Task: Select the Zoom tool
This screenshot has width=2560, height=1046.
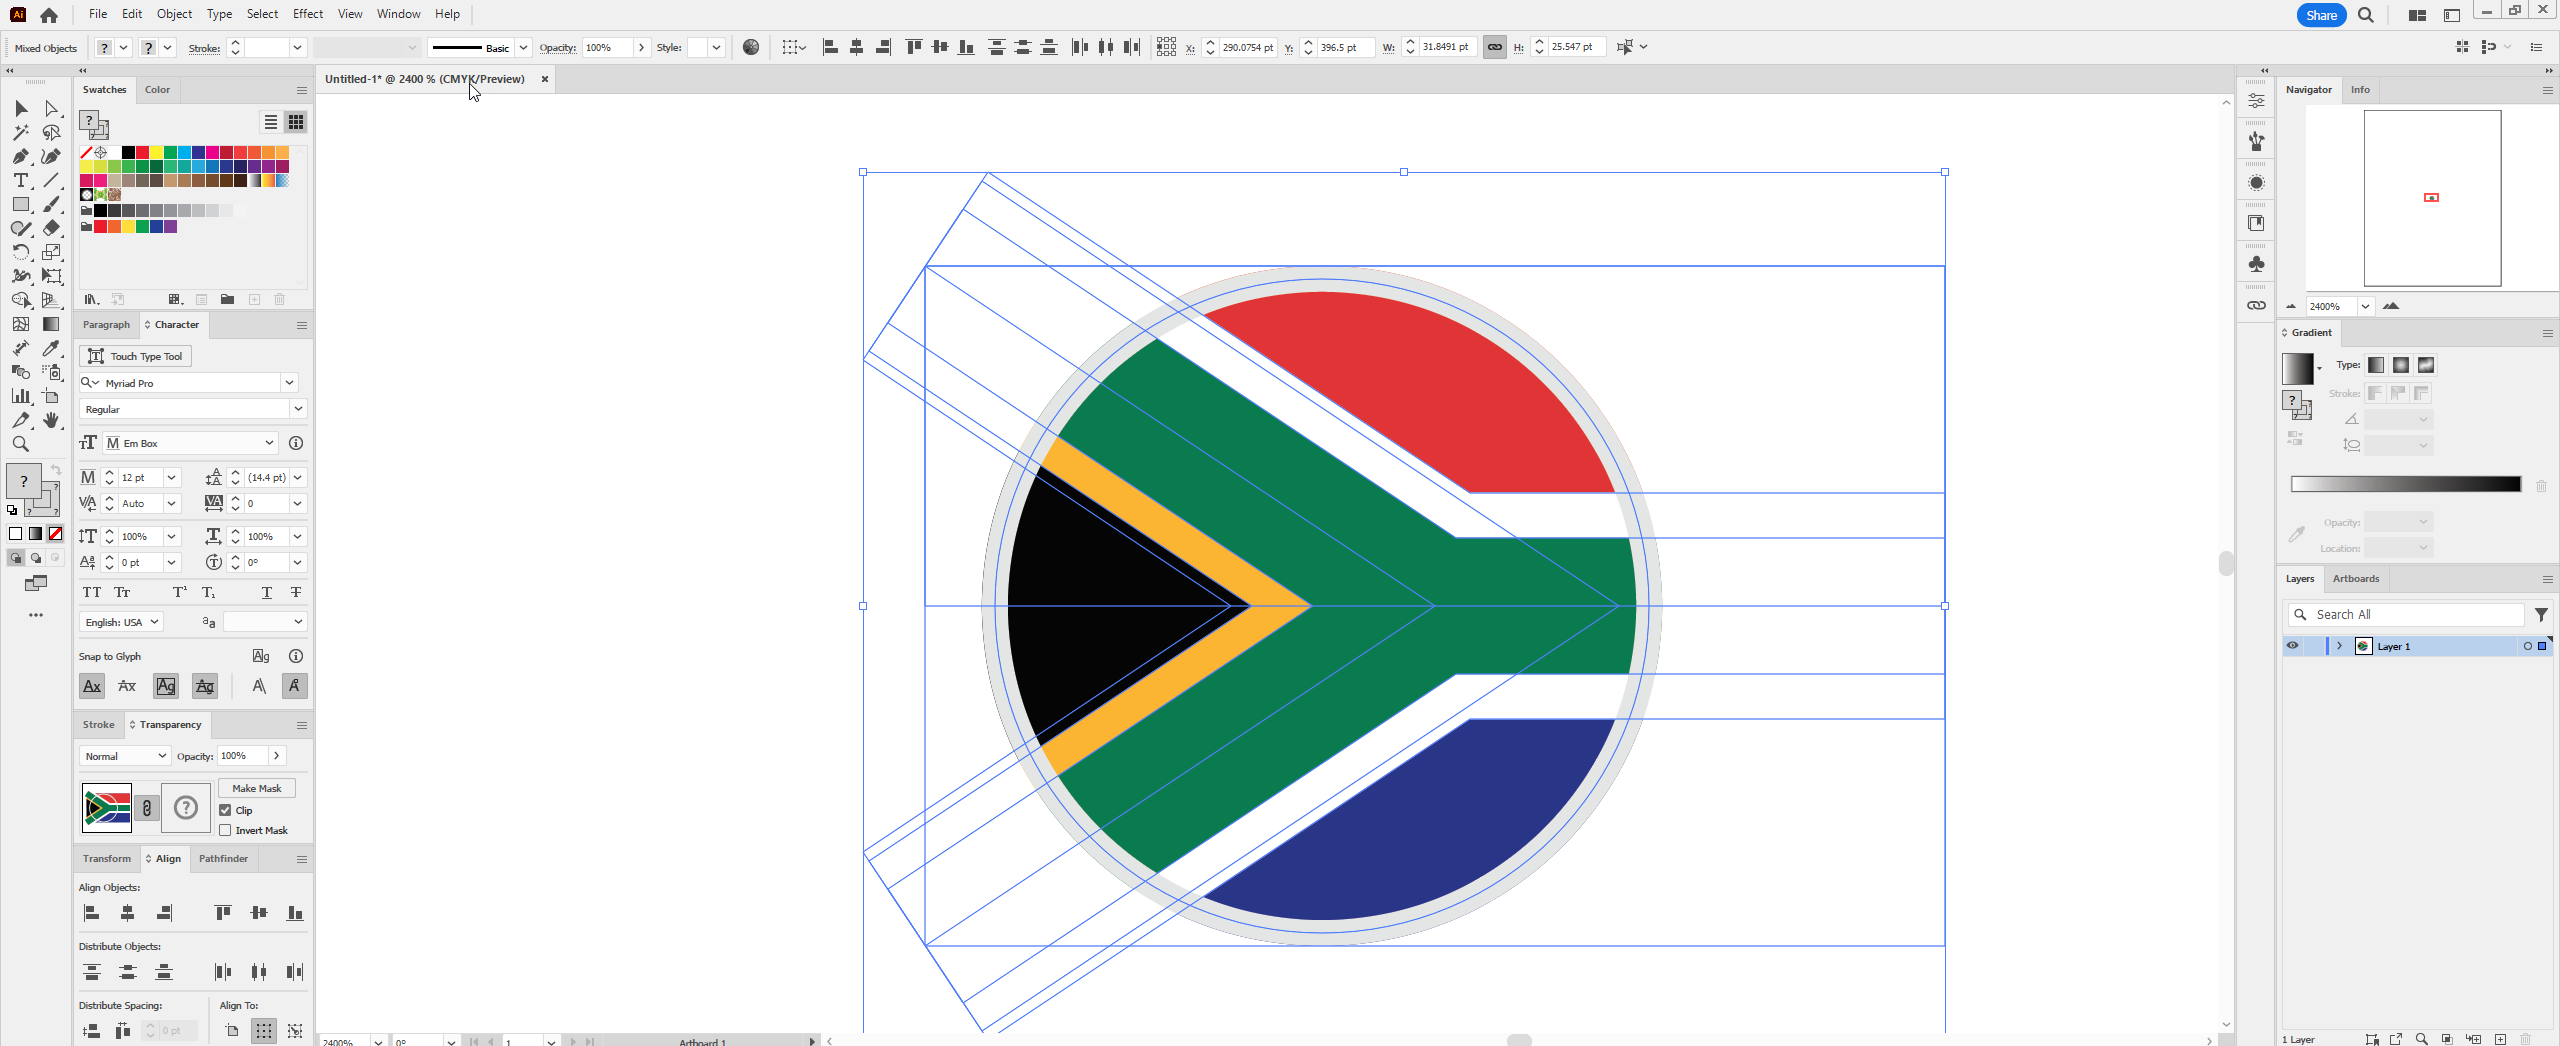Action: 21,444
